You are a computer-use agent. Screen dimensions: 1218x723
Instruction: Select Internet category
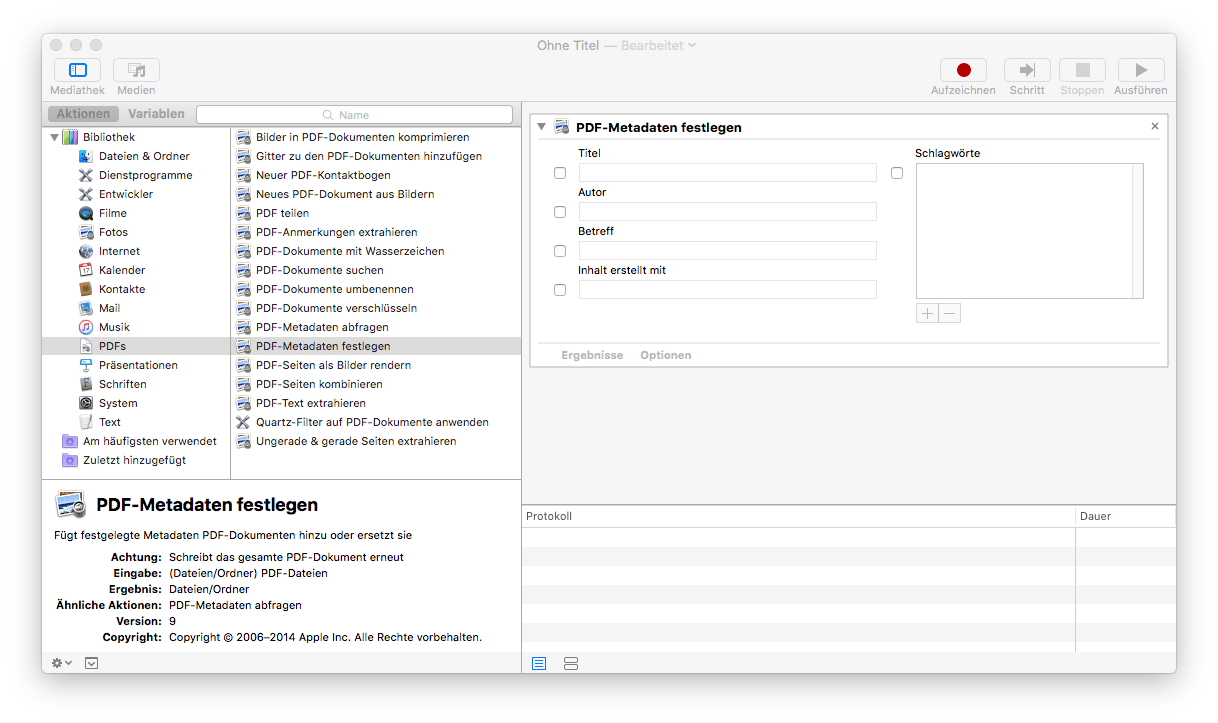pos(119,251)
